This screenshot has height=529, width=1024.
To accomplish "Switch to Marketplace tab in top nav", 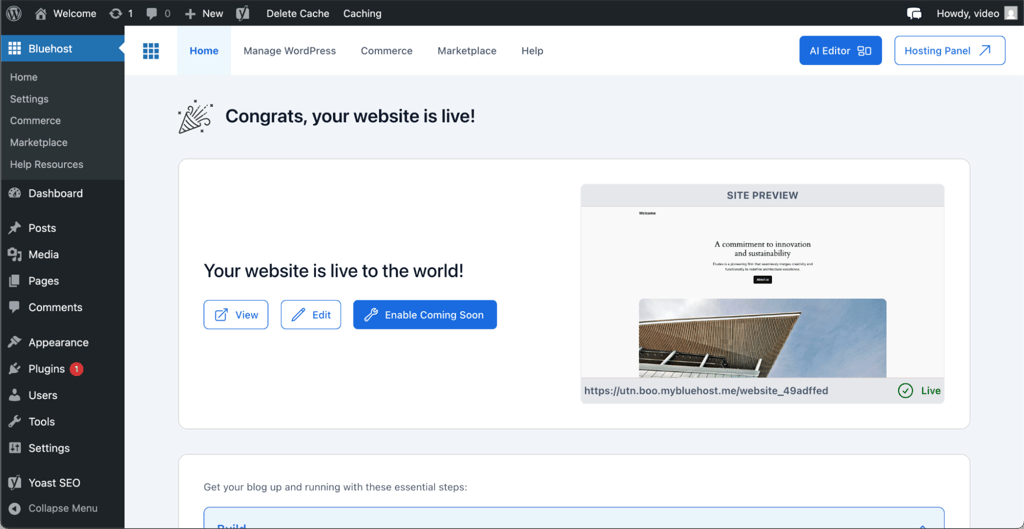I will click(467, 51).
